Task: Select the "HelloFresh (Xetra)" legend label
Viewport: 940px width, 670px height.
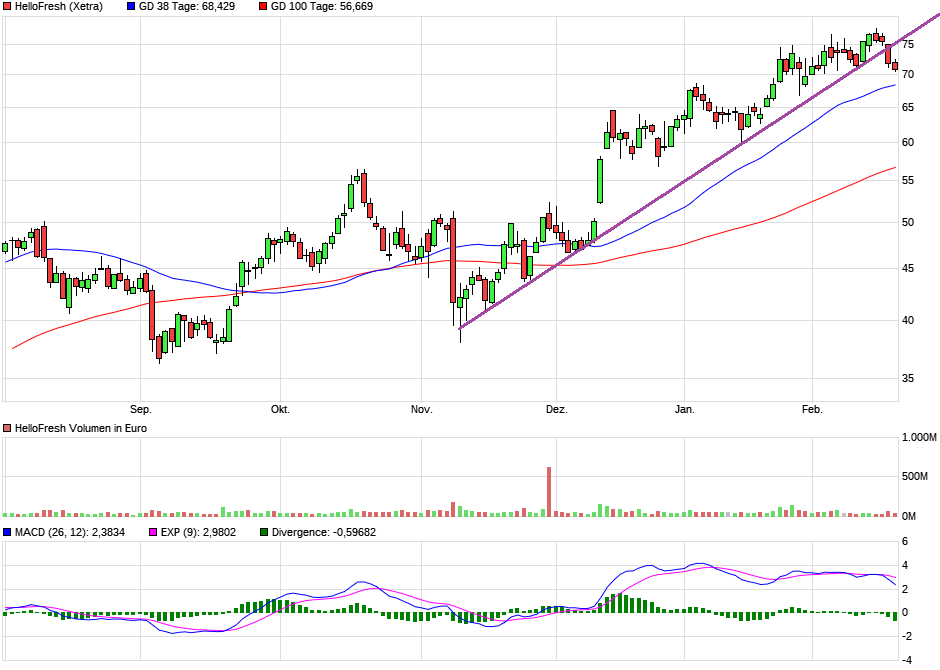Action: 59,7
